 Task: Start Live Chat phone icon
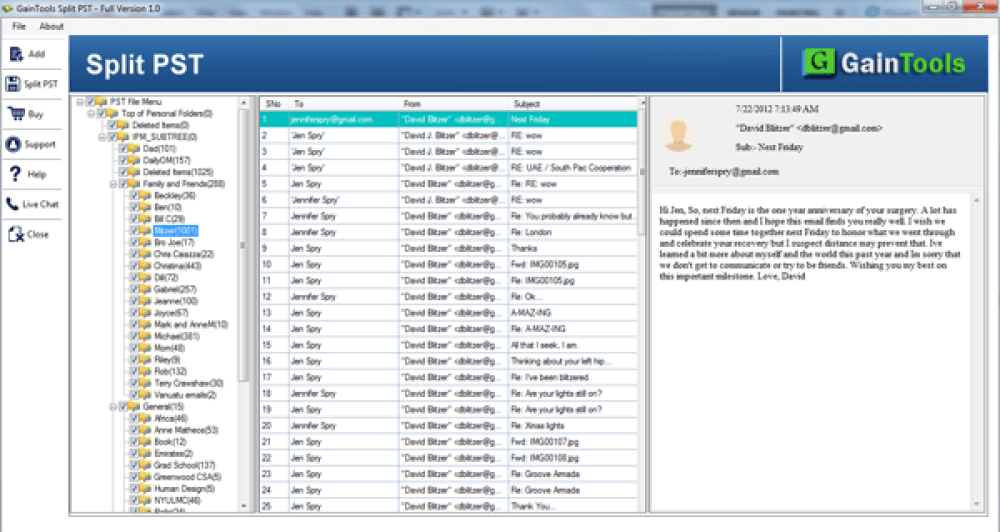point(15,204)
